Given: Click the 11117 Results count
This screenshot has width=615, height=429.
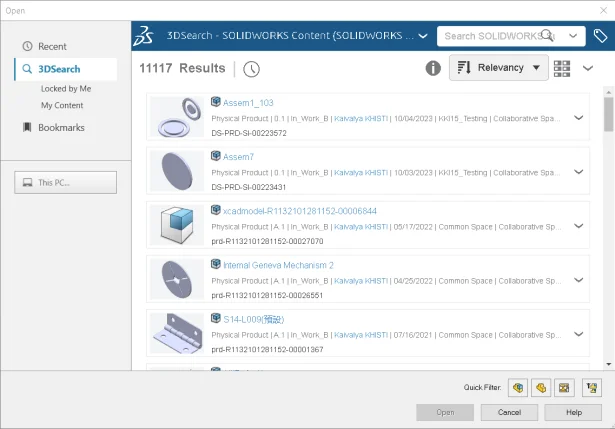Looking at the screenshot, I should coord(182,68).
